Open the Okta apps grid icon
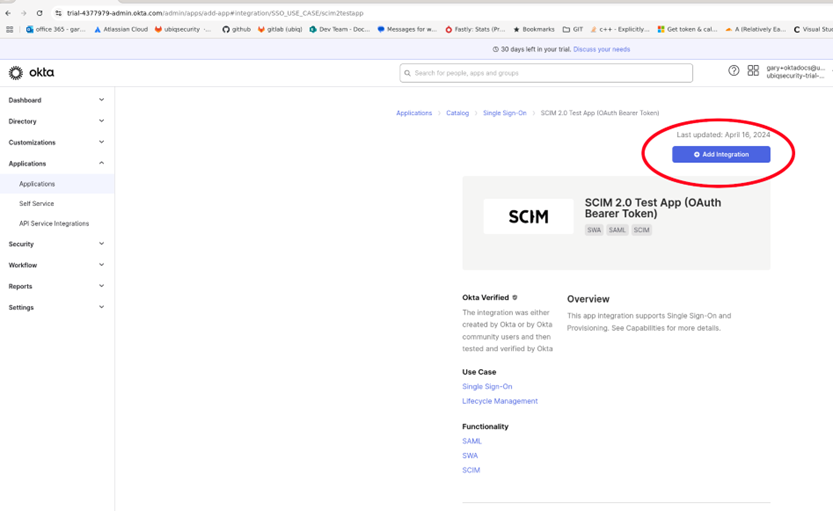This screenshot has height=511, width=833. tap(753, 71)
